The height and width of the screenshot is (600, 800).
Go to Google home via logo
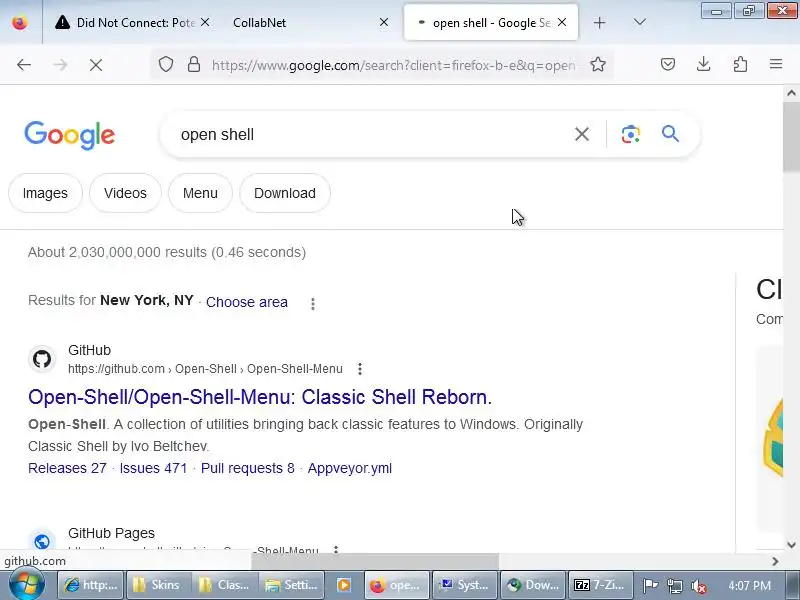[x=70, y=135]
